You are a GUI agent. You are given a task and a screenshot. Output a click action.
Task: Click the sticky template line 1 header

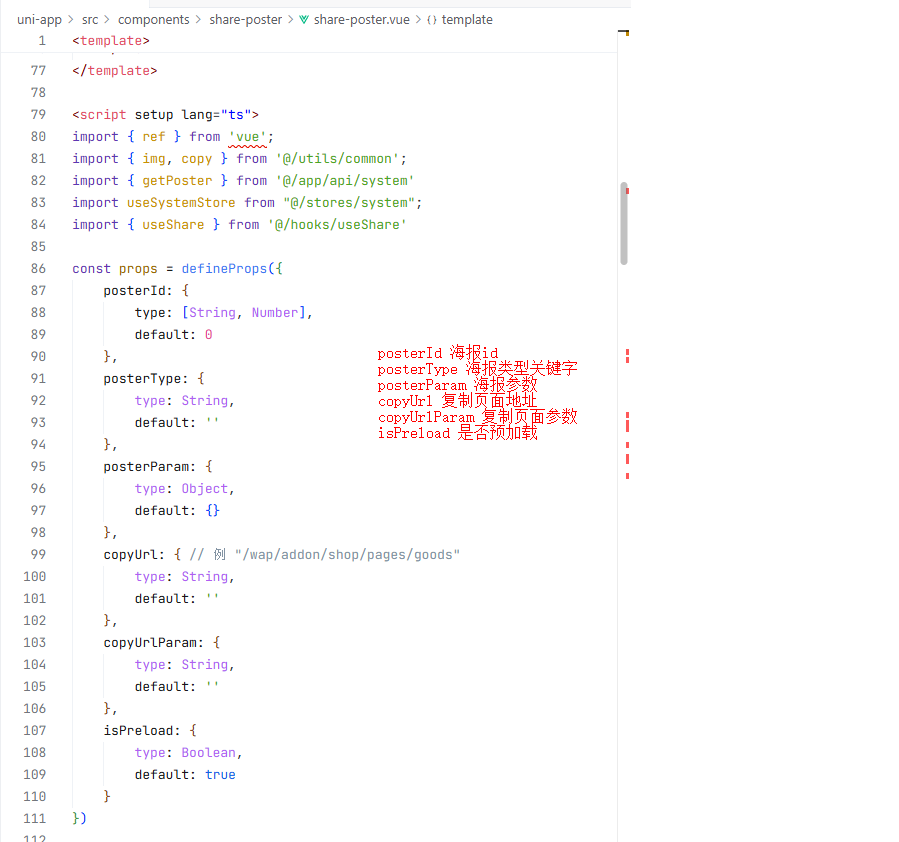click(110, 41)
